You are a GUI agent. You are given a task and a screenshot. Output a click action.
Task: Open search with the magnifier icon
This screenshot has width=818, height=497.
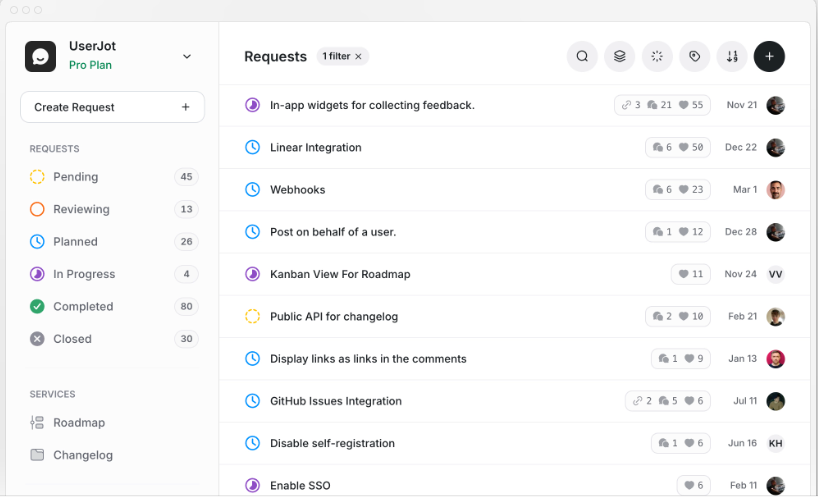click(x=582, y=57)
